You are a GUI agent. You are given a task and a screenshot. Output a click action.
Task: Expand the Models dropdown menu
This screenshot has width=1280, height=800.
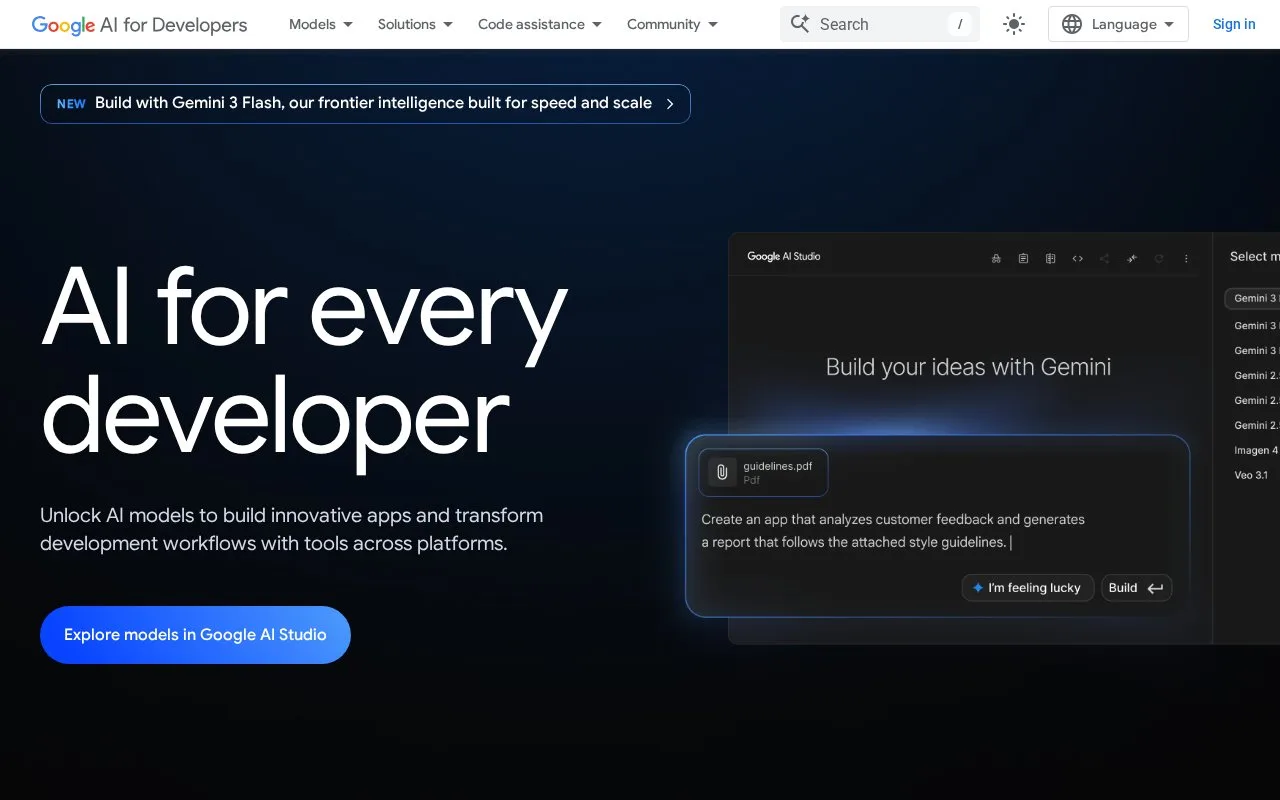321,24
